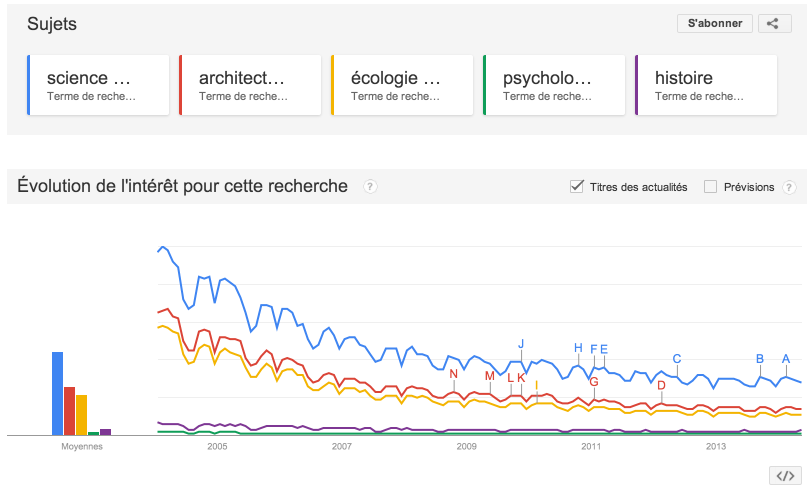This screenshot has height=493, width=811.
Task: Enable the Prévisions checkbox
Action: pyautogui.click(x=710, y=187)
